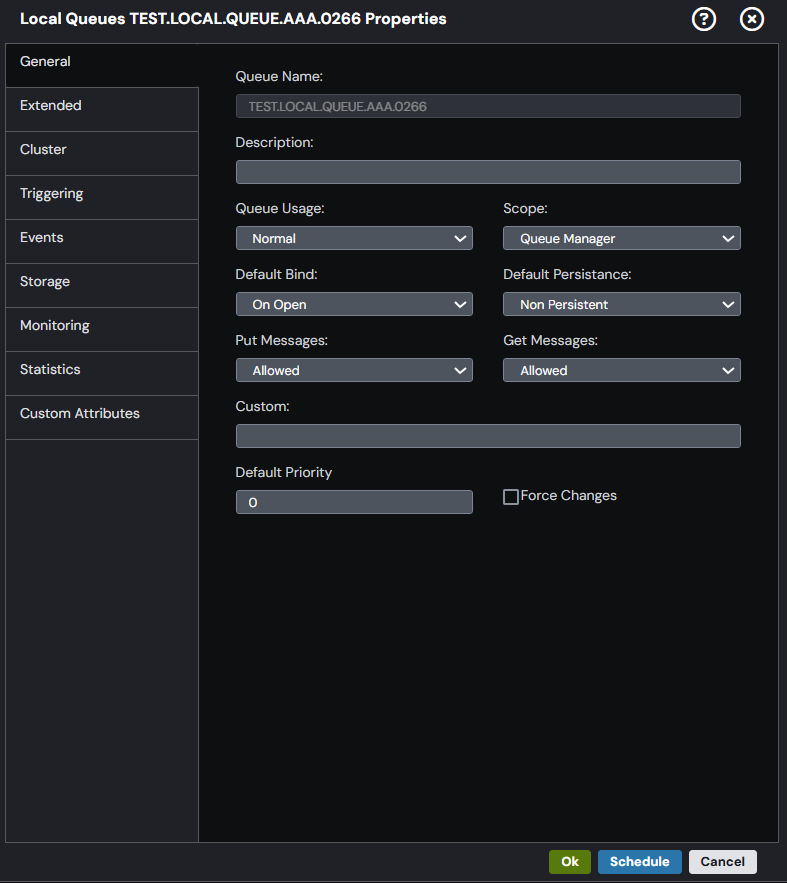The image size is (787, 883).
Task: Click inside the Description field
Action: click(487, 171)
